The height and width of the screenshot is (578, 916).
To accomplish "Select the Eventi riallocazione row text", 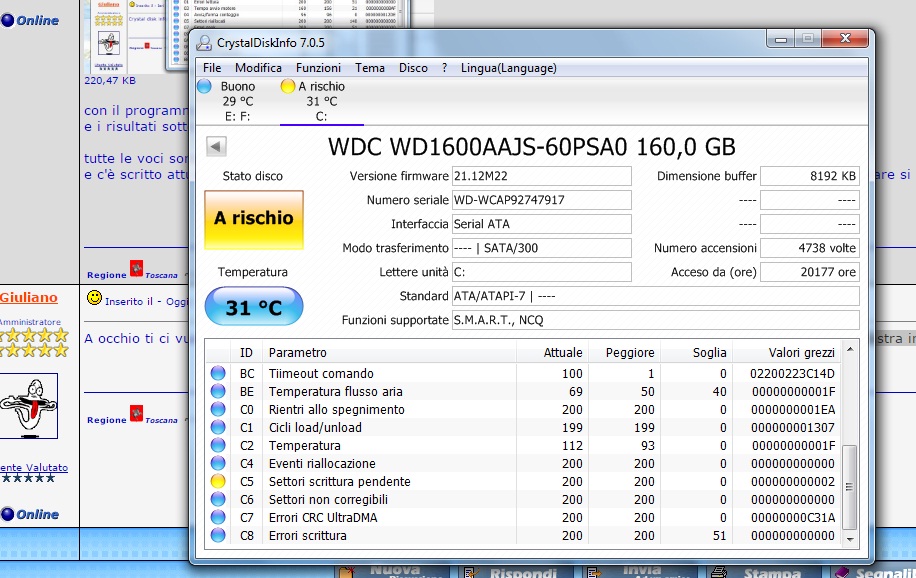I will pos(322,463).
